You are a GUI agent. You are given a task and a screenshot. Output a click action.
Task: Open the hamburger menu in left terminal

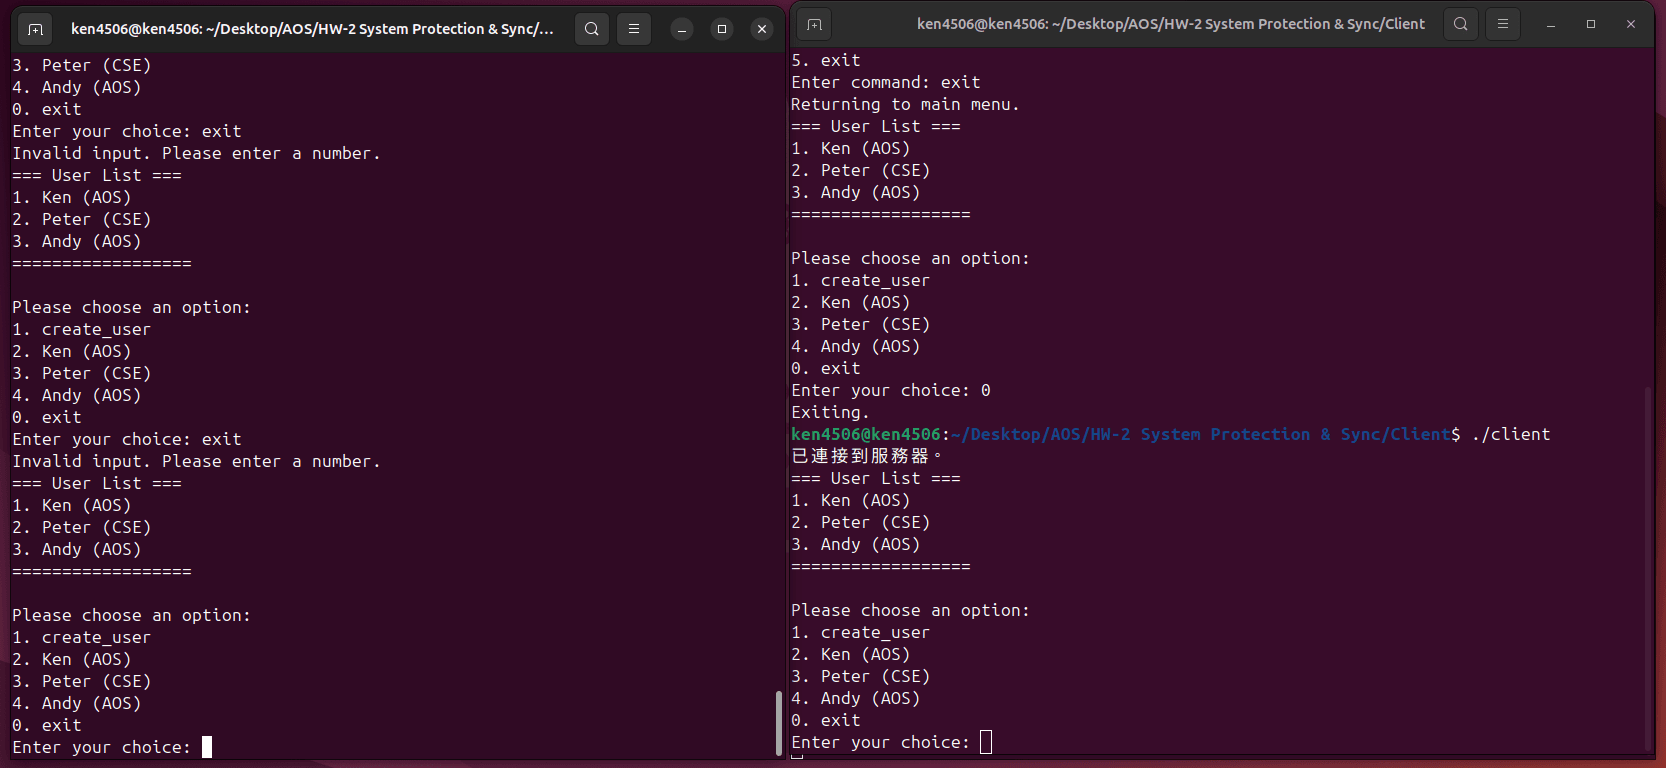pyautogui.click(x=634, y=29)
